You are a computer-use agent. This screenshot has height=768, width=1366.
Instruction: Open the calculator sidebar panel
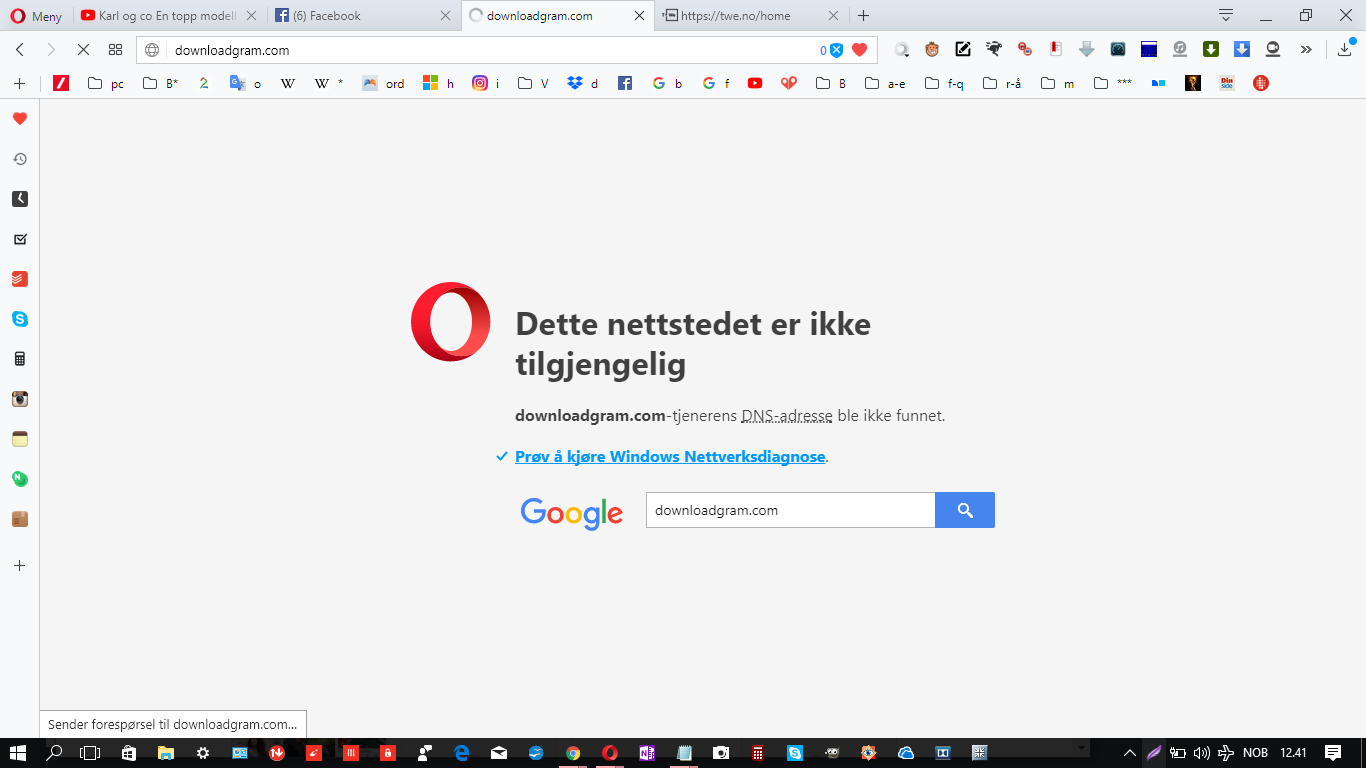tap(20, 359)
